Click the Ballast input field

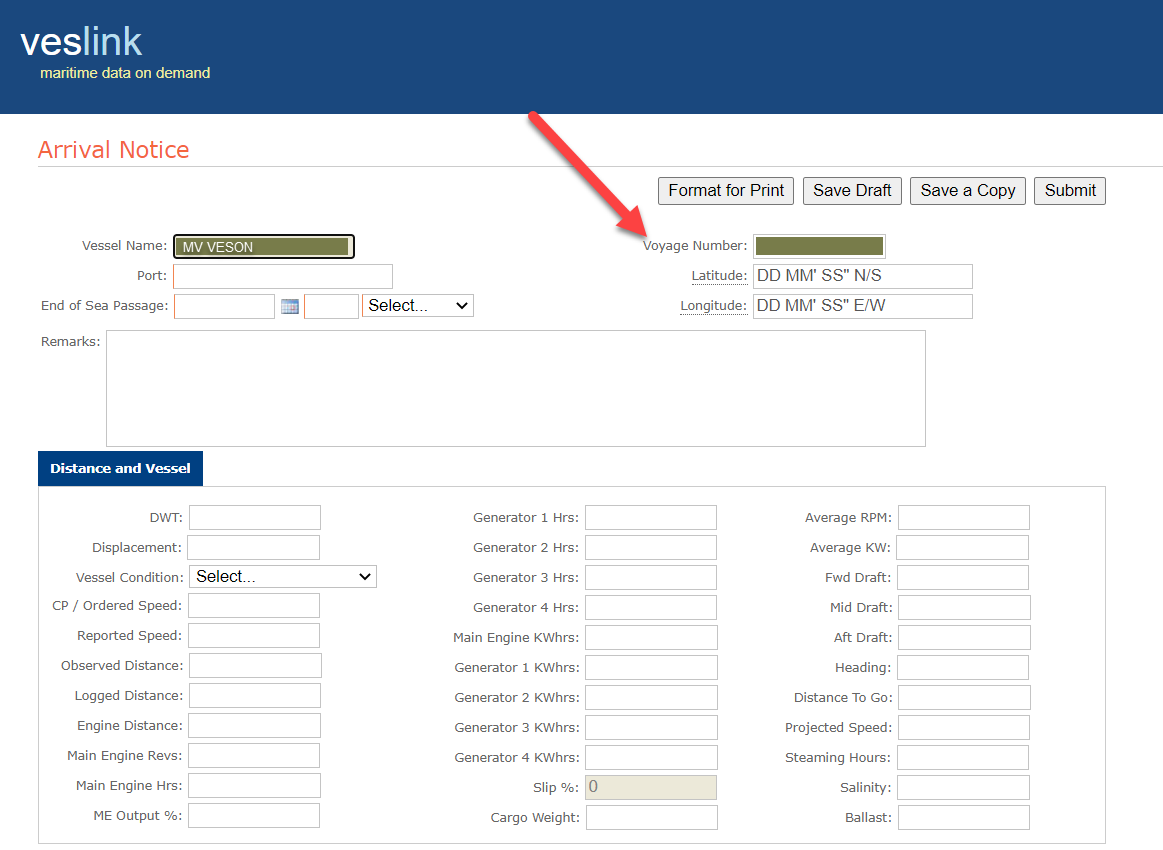pyautogui.click(x=963, y=817)
